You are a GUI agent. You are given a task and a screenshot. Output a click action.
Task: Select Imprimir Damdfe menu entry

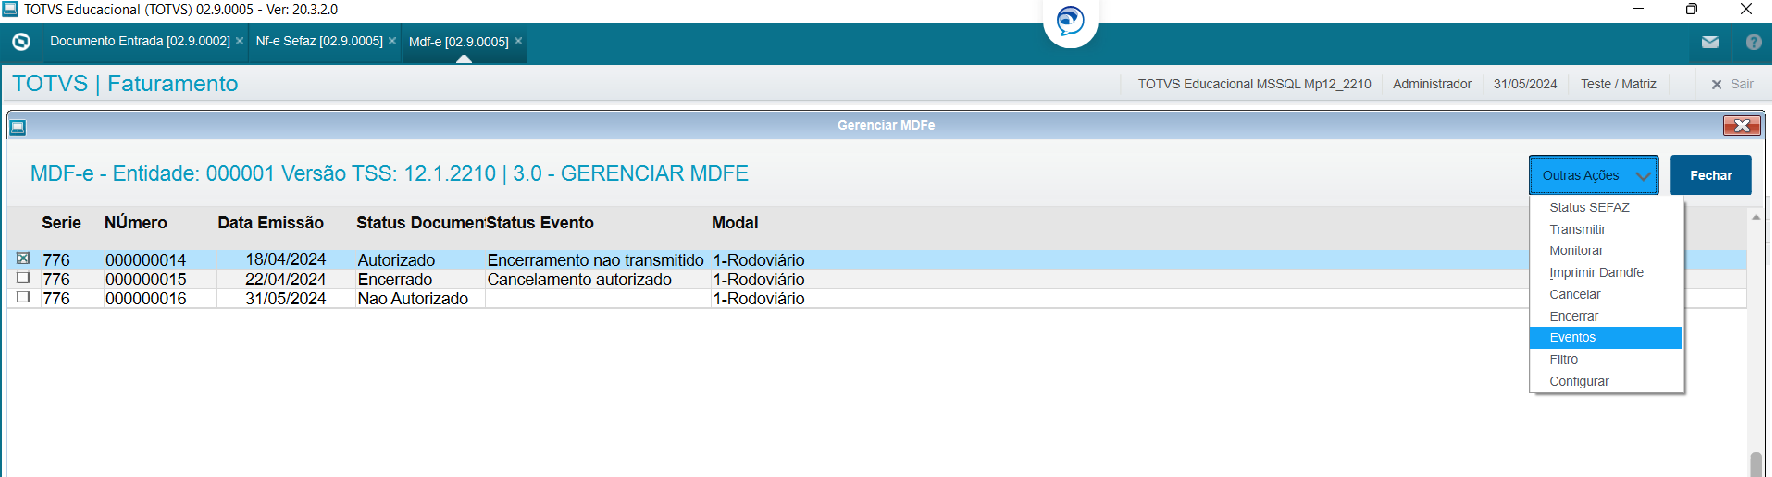coord(1606,272)
